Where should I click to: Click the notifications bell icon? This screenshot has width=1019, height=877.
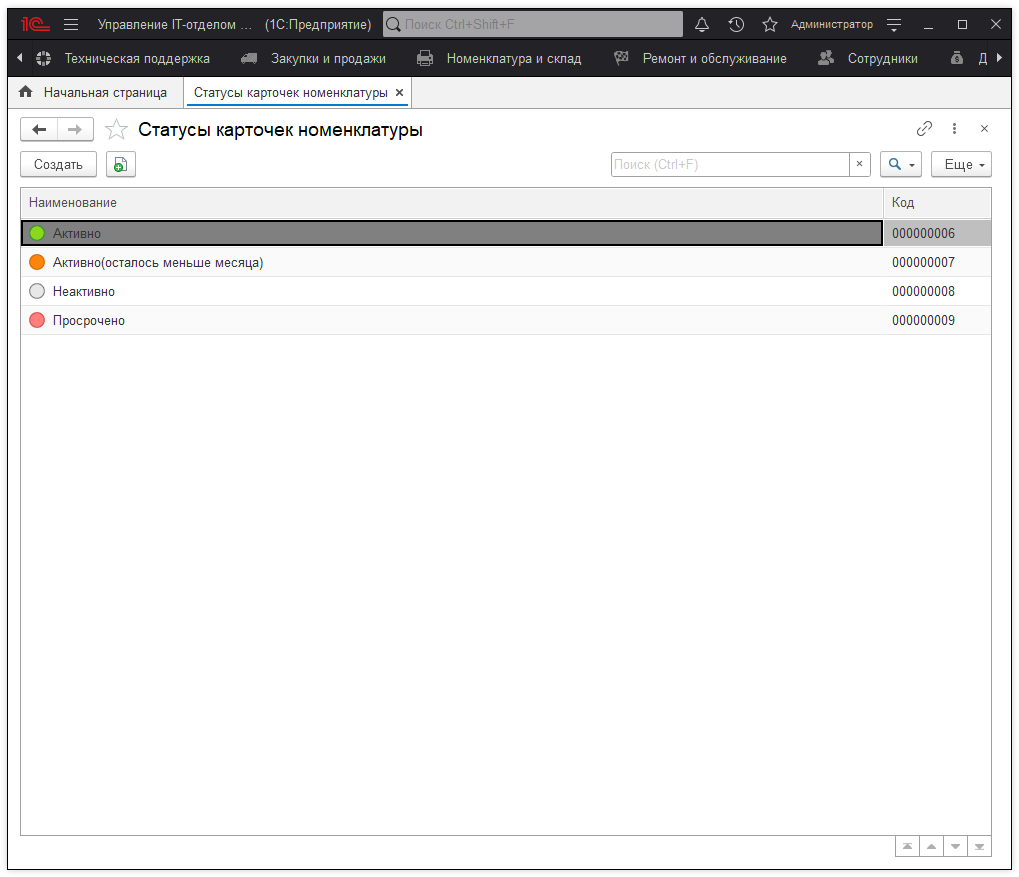click(x=702, y=24)
